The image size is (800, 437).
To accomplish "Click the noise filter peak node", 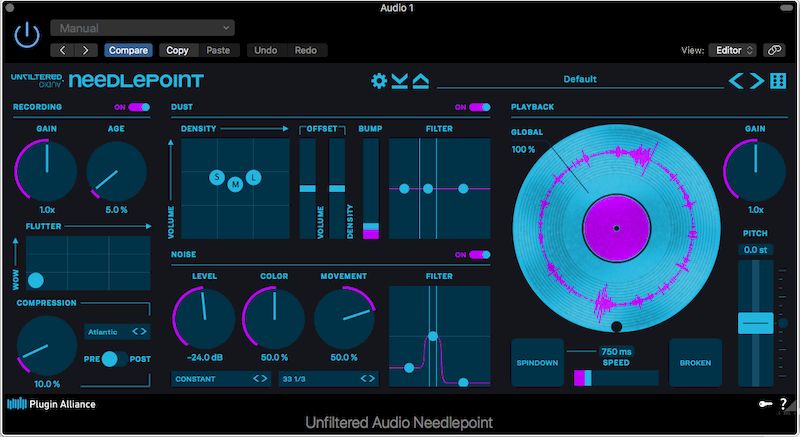I will tap(433, 336).
